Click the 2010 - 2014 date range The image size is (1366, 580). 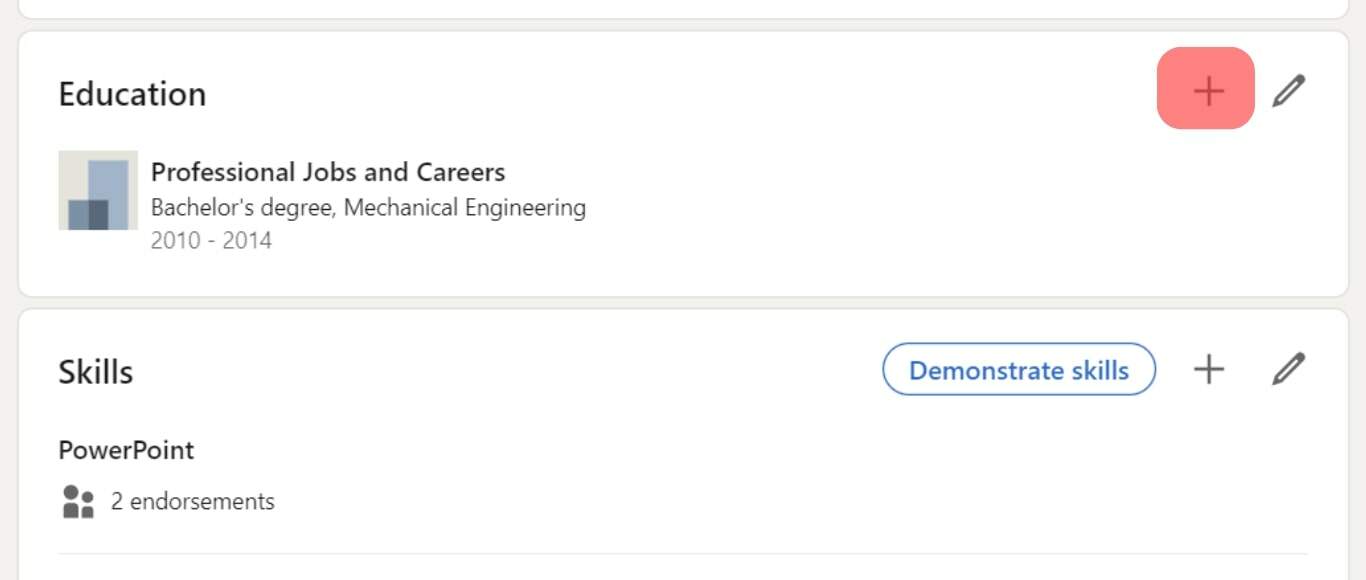211,240
